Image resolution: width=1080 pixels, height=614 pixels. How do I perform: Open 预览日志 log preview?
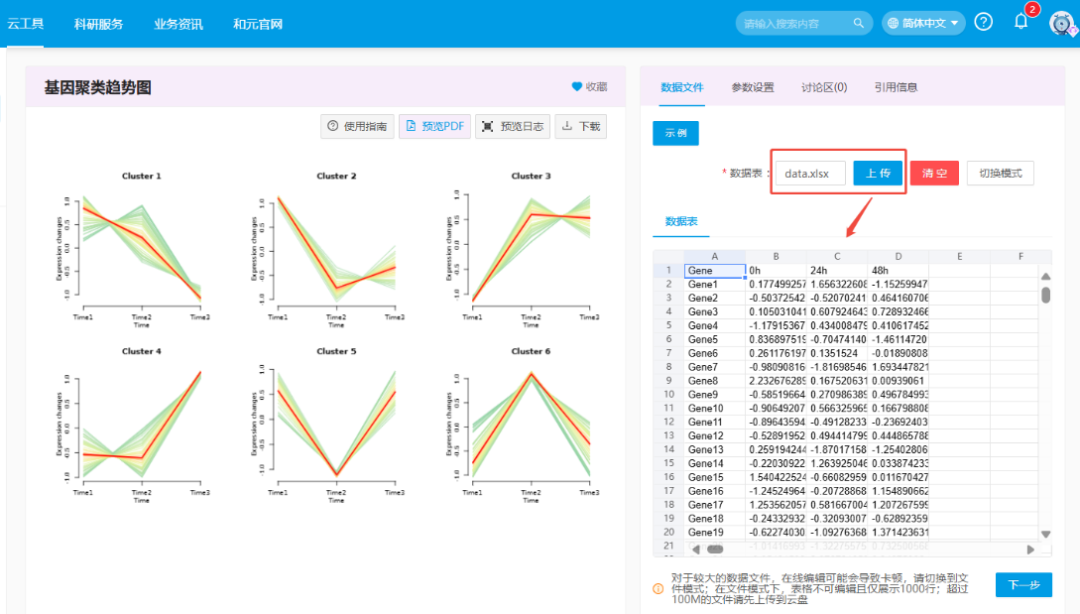[x=513, y=126]
